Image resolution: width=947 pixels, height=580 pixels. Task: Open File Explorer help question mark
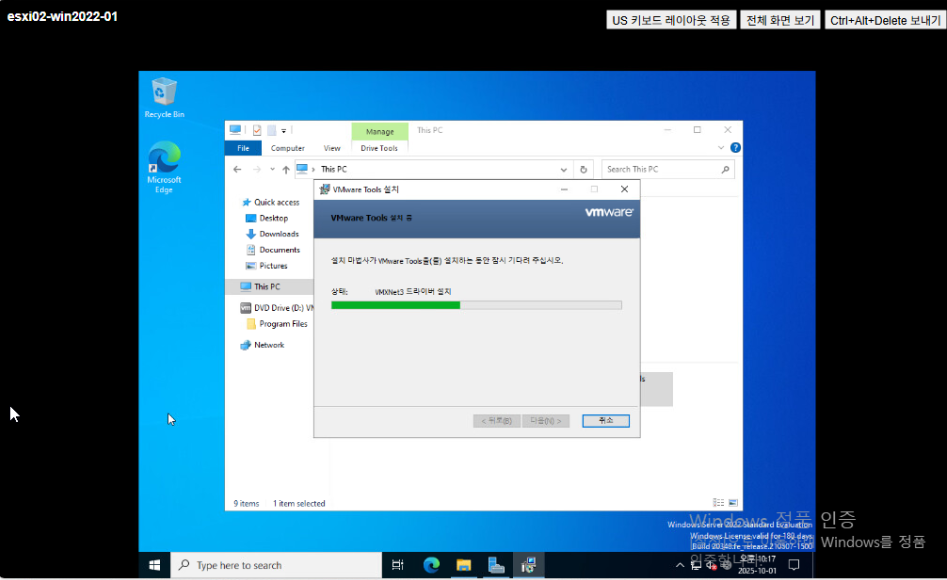[735, 147]
